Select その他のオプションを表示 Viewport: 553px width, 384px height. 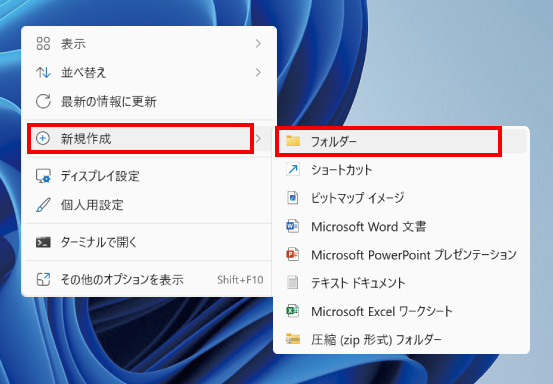click(149, 280)
